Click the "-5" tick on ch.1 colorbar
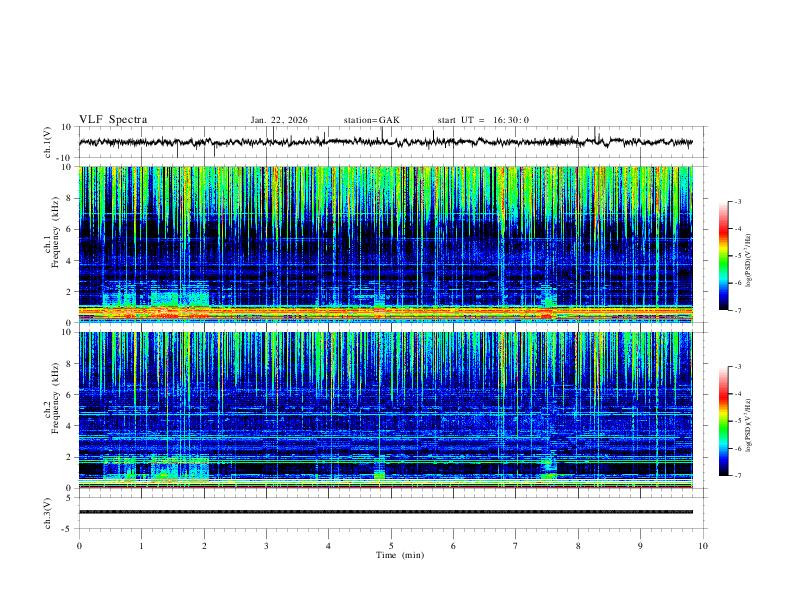This screenshot has width=792, height=612. [738, 256]
